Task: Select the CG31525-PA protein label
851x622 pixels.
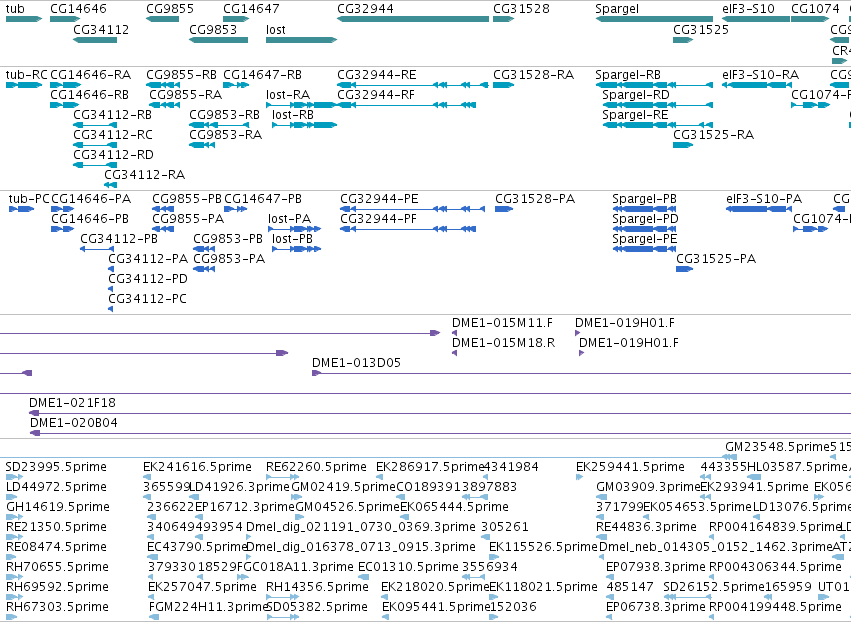Action: click(x=716, y=259)
